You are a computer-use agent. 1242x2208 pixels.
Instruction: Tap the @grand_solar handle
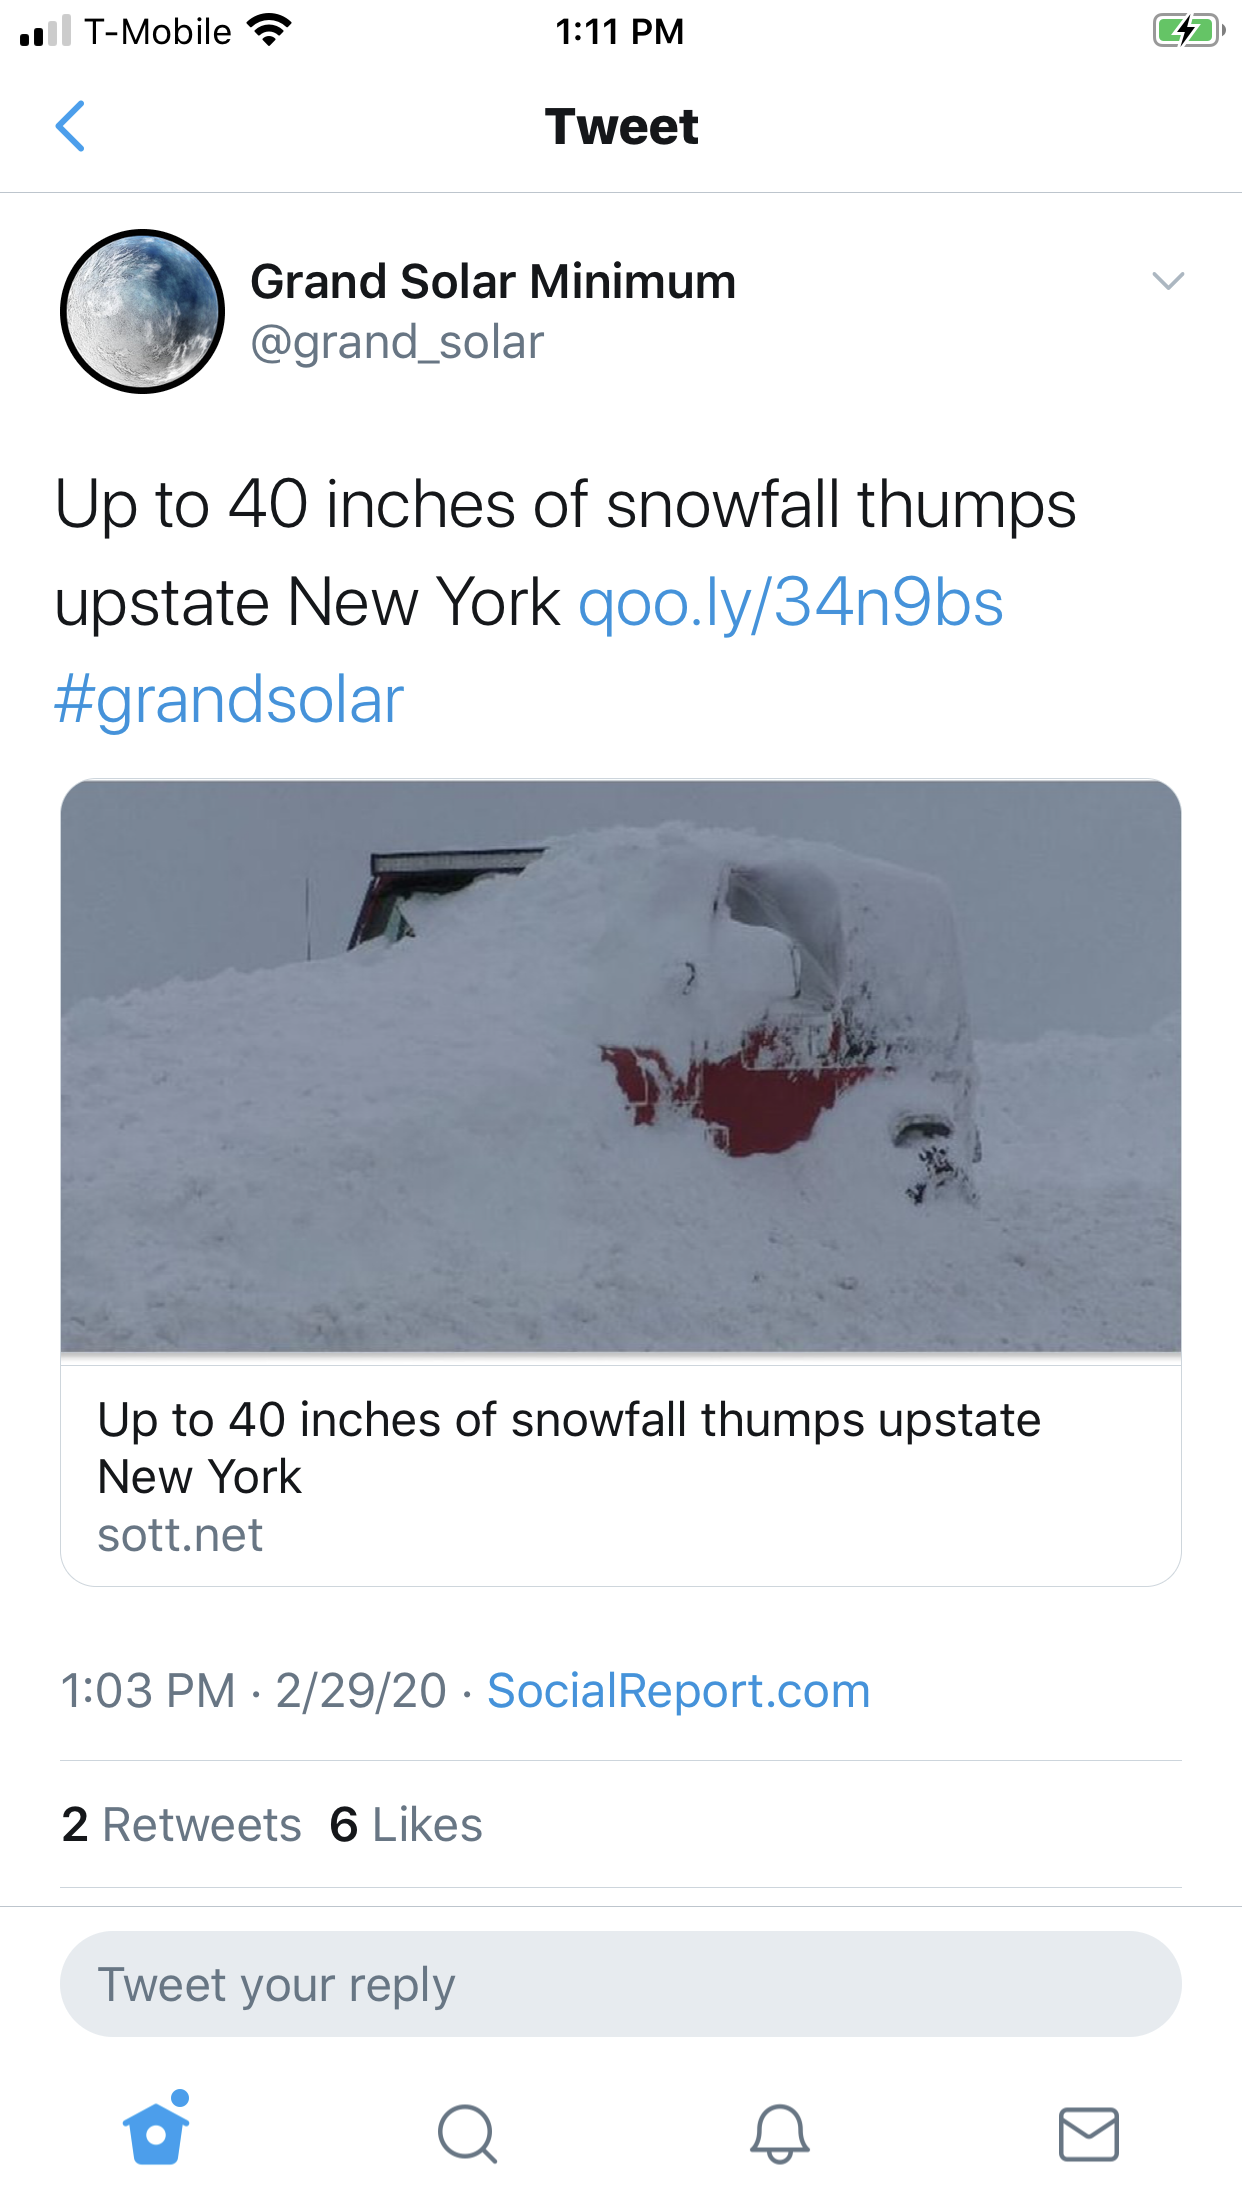[x=397, y=342]
